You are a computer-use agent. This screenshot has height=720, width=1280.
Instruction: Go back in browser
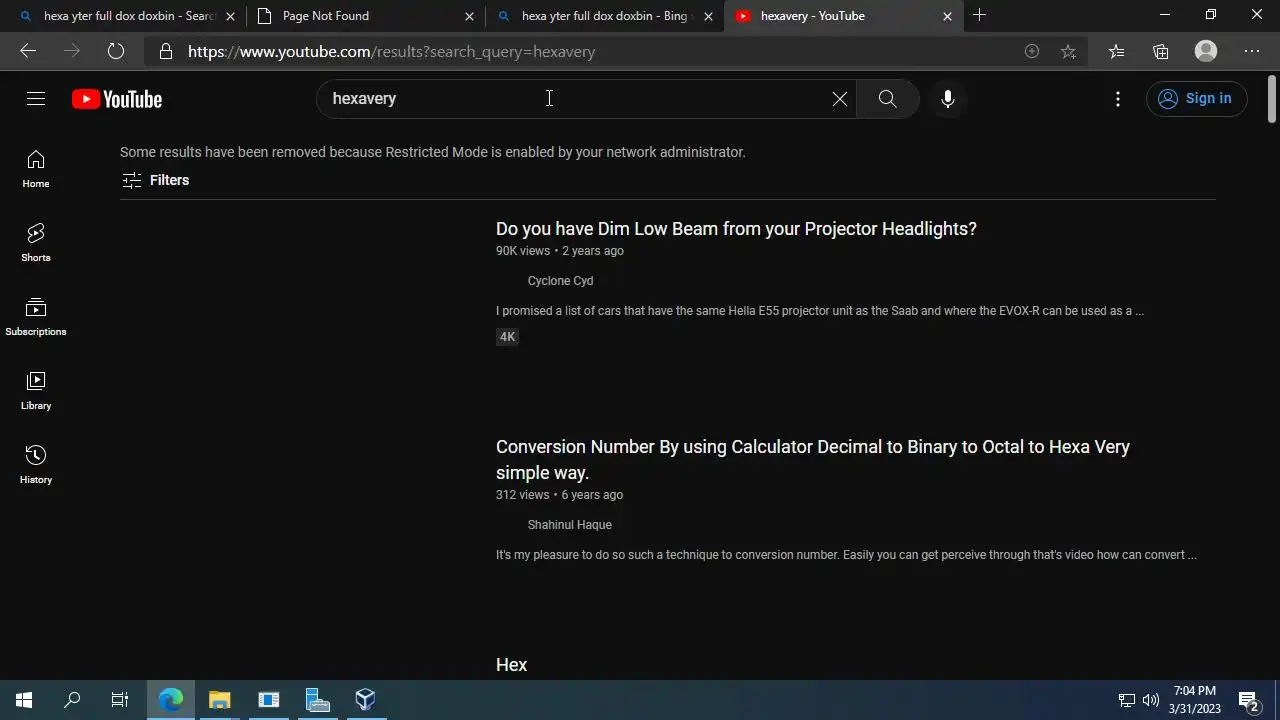[x=28, y=51]
